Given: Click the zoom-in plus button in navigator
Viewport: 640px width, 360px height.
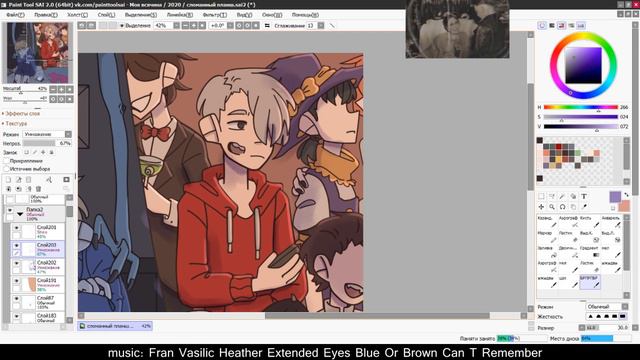Looking at the screenshot, I should point(61,89).
